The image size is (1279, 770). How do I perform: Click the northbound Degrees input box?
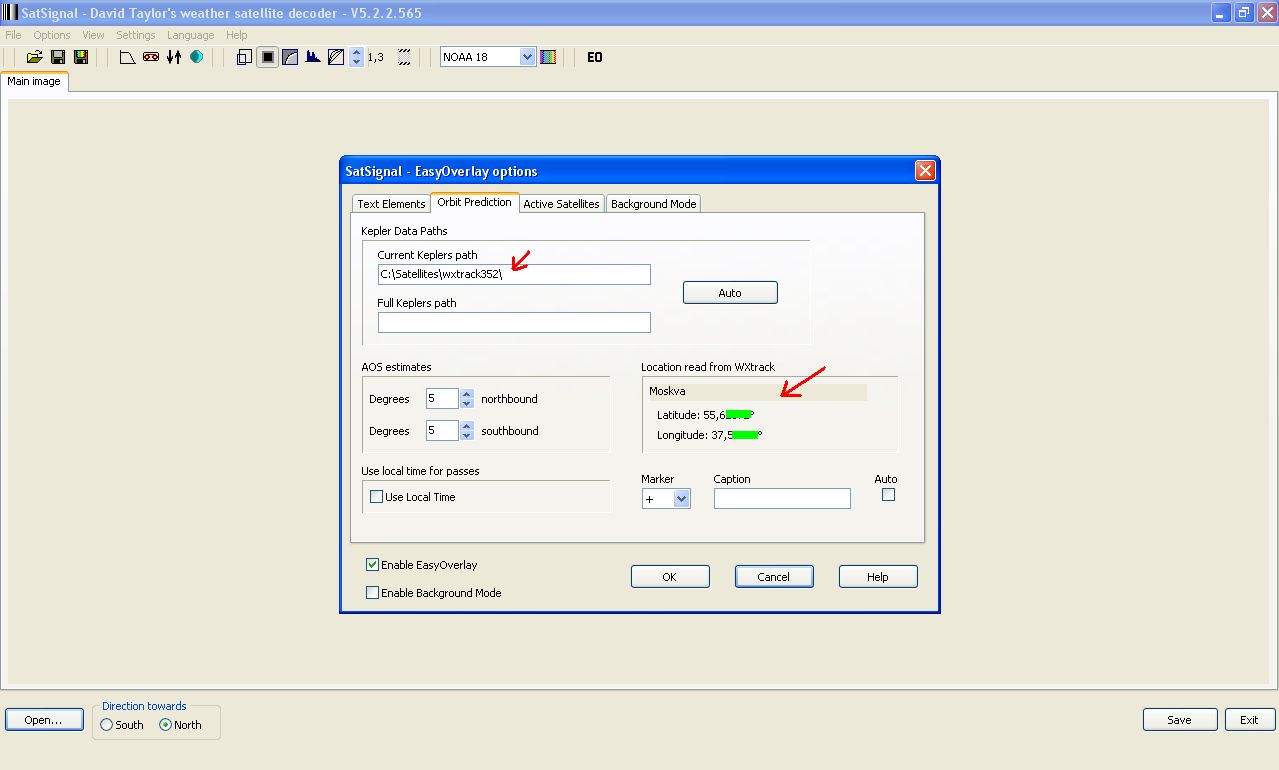[x=442, y=399]
